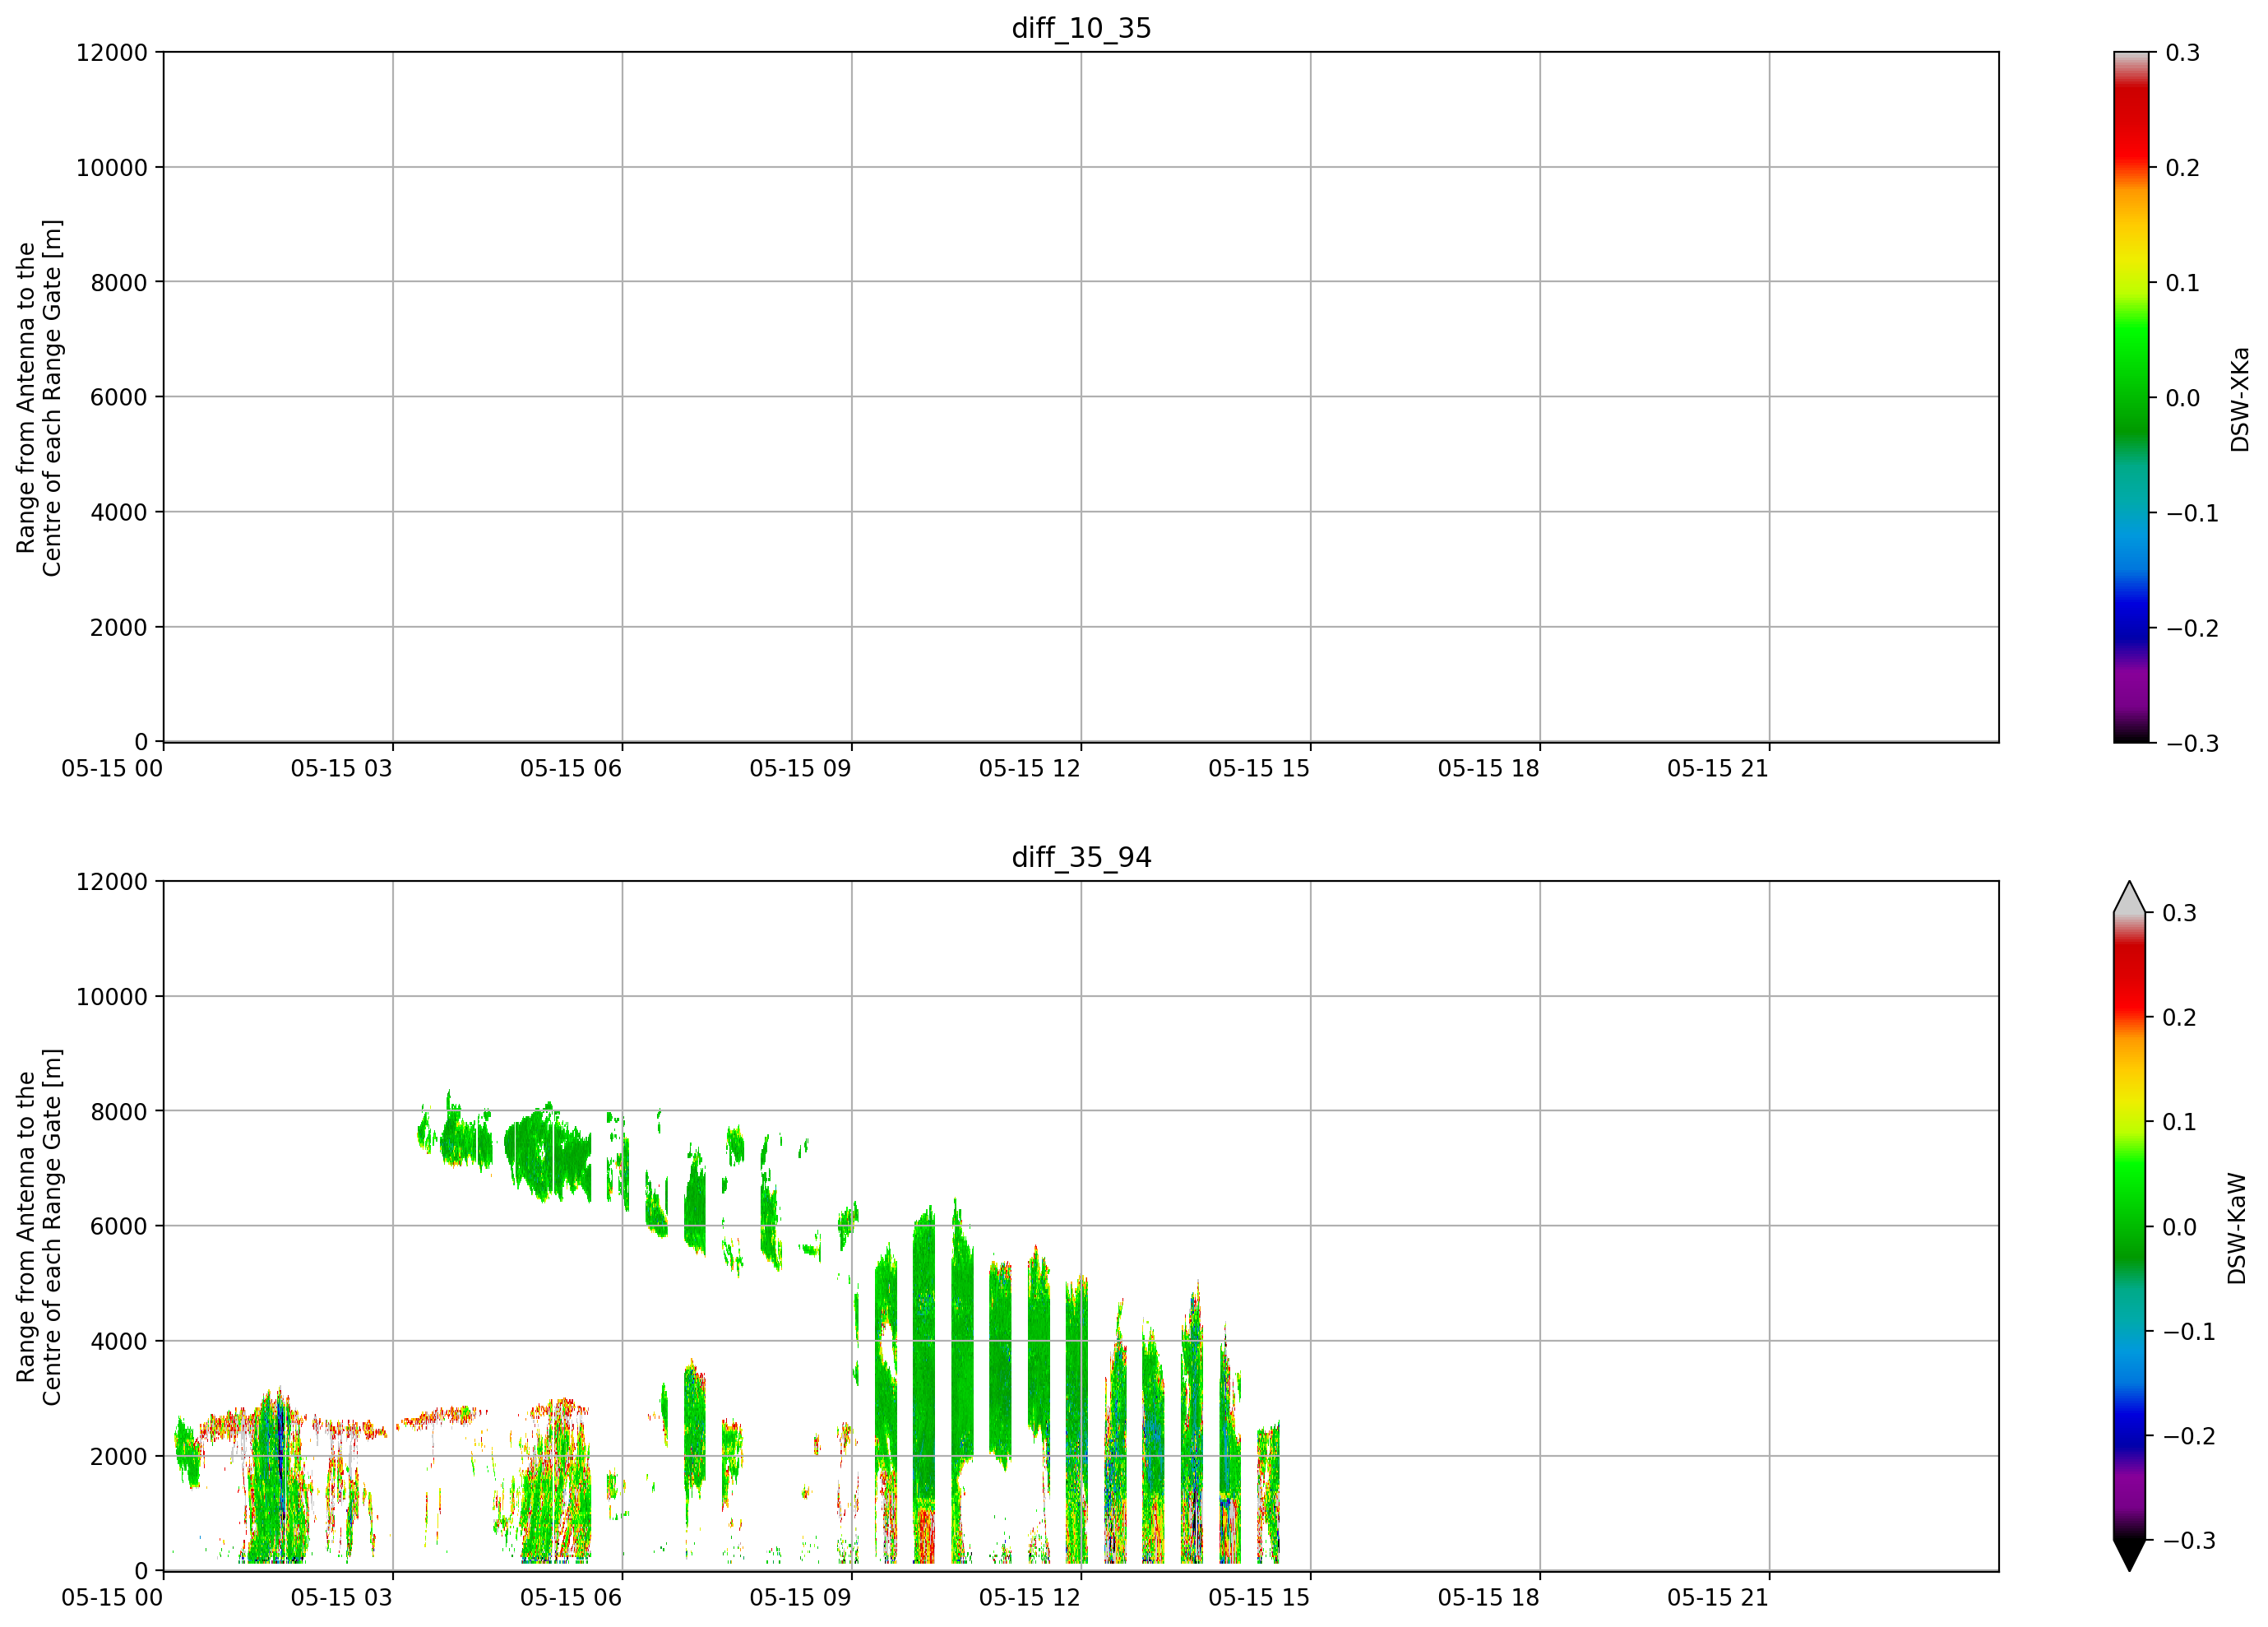Click the −0.3 tick on DSW-KaW colorbar
The width and height of the screenshot is (2268, 1627).
click(x=2189, y=1540)
